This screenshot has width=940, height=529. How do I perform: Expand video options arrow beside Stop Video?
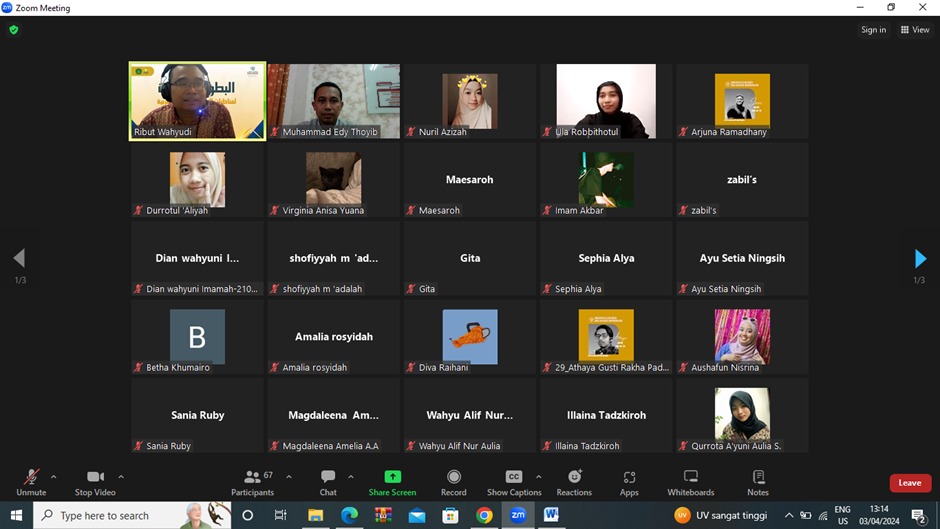coord(121,477)
